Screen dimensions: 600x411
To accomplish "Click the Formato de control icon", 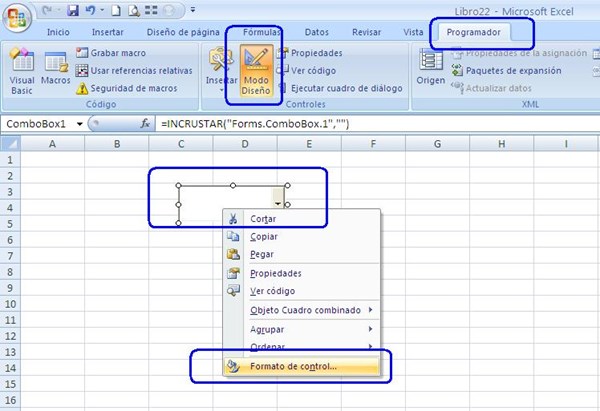I will point(233,366).
